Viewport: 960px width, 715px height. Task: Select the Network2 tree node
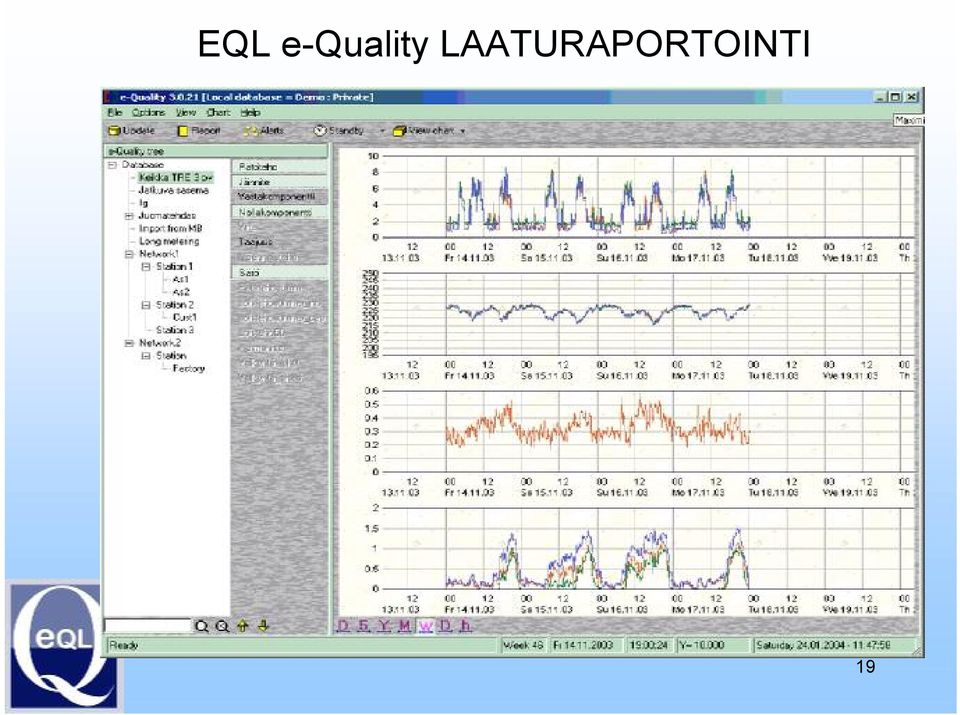160,343
